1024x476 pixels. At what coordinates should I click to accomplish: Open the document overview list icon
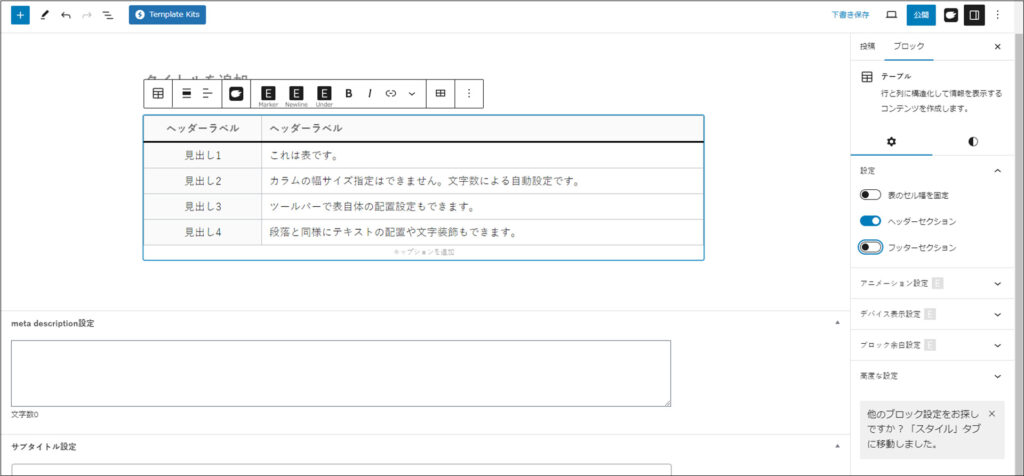click(x=108, y=16)
